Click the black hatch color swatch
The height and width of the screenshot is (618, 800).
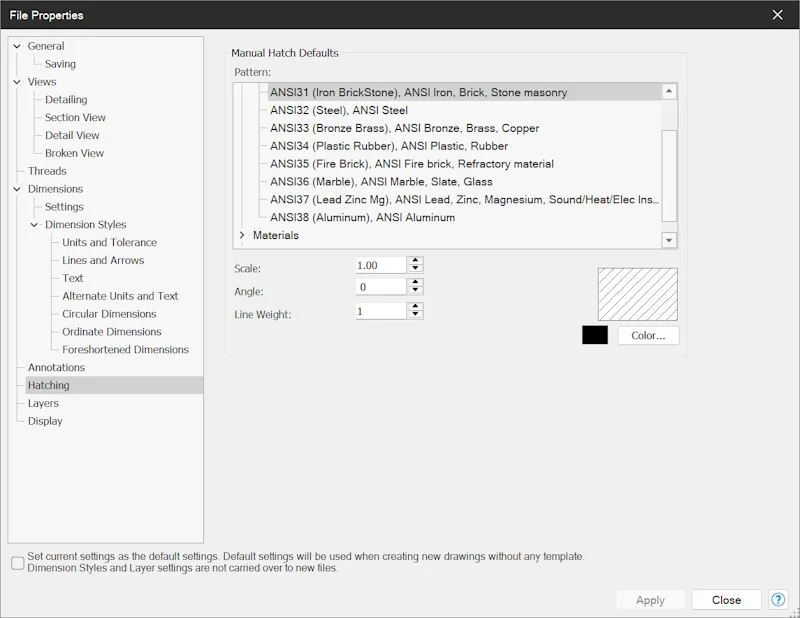(x=595, y=335)
